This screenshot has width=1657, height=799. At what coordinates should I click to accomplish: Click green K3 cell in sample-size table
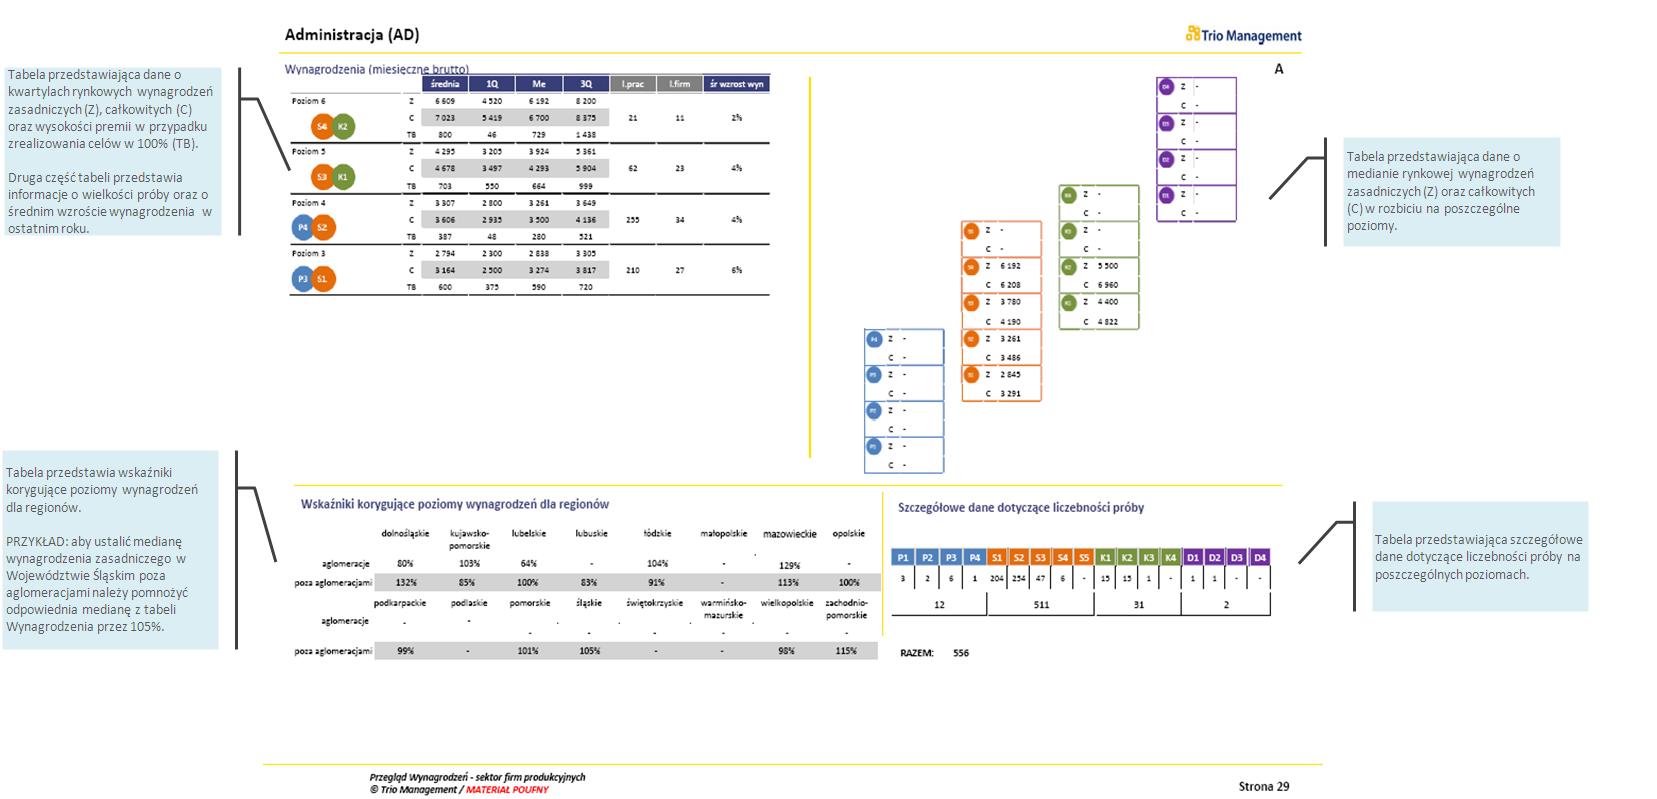(1149, 557)
